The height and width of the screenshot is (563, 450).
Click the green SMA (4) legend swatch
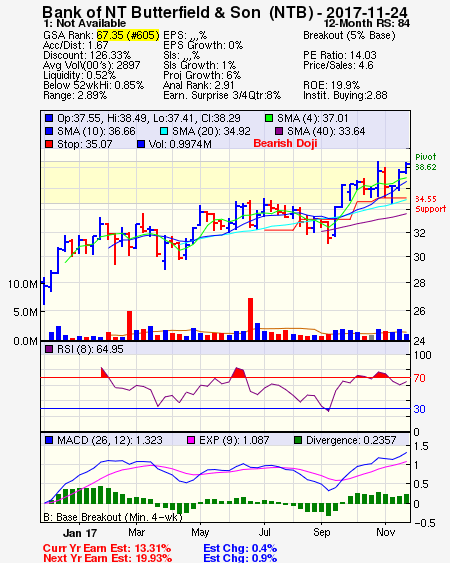[269, 118]
